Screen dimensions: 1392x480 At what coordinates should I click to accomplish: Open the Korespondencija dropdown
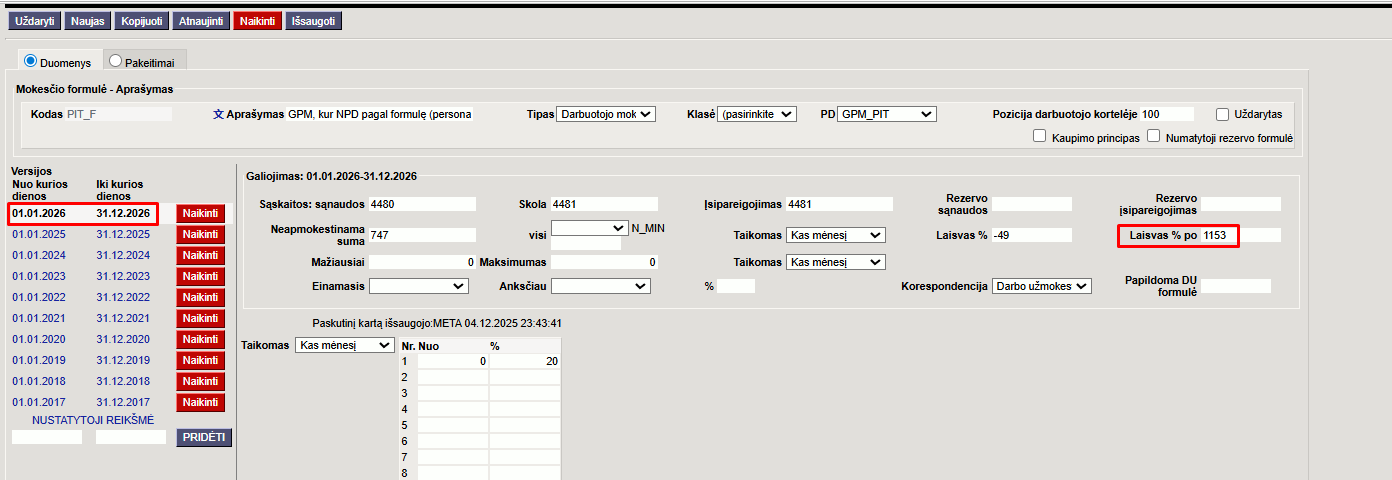click(x=1041, y=286)
